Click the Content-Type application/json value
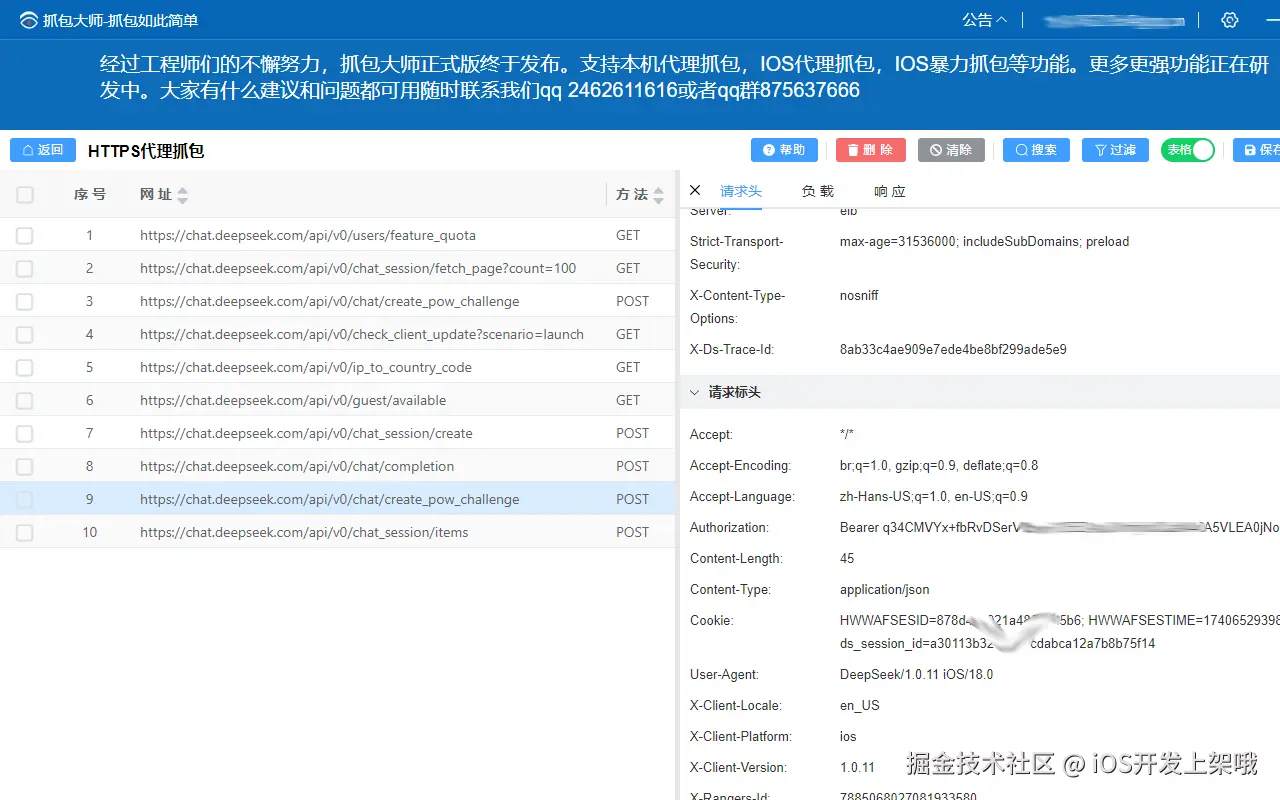This screenshot has height=800, width=1280. [x=885, y=590]
